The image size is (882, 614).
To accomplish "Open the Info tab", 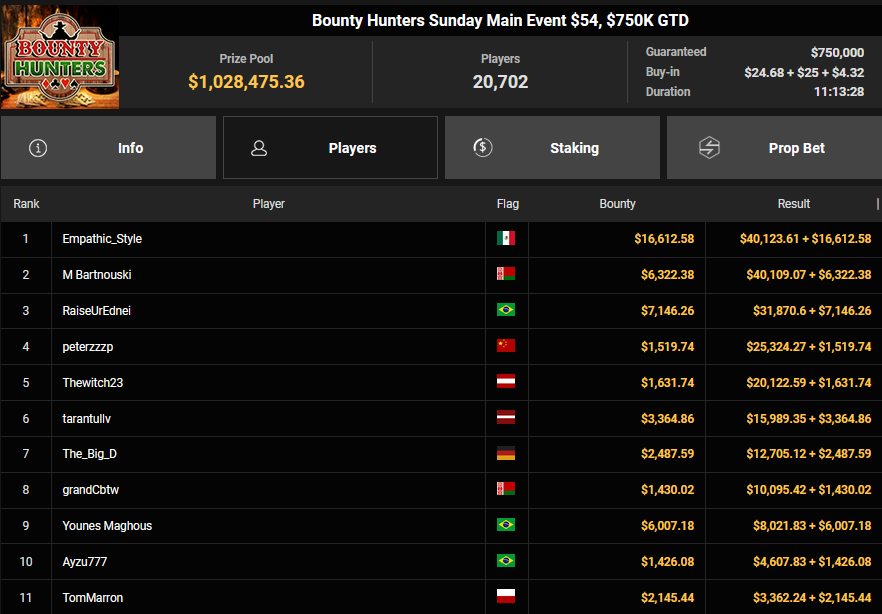I will click(108, 148).
